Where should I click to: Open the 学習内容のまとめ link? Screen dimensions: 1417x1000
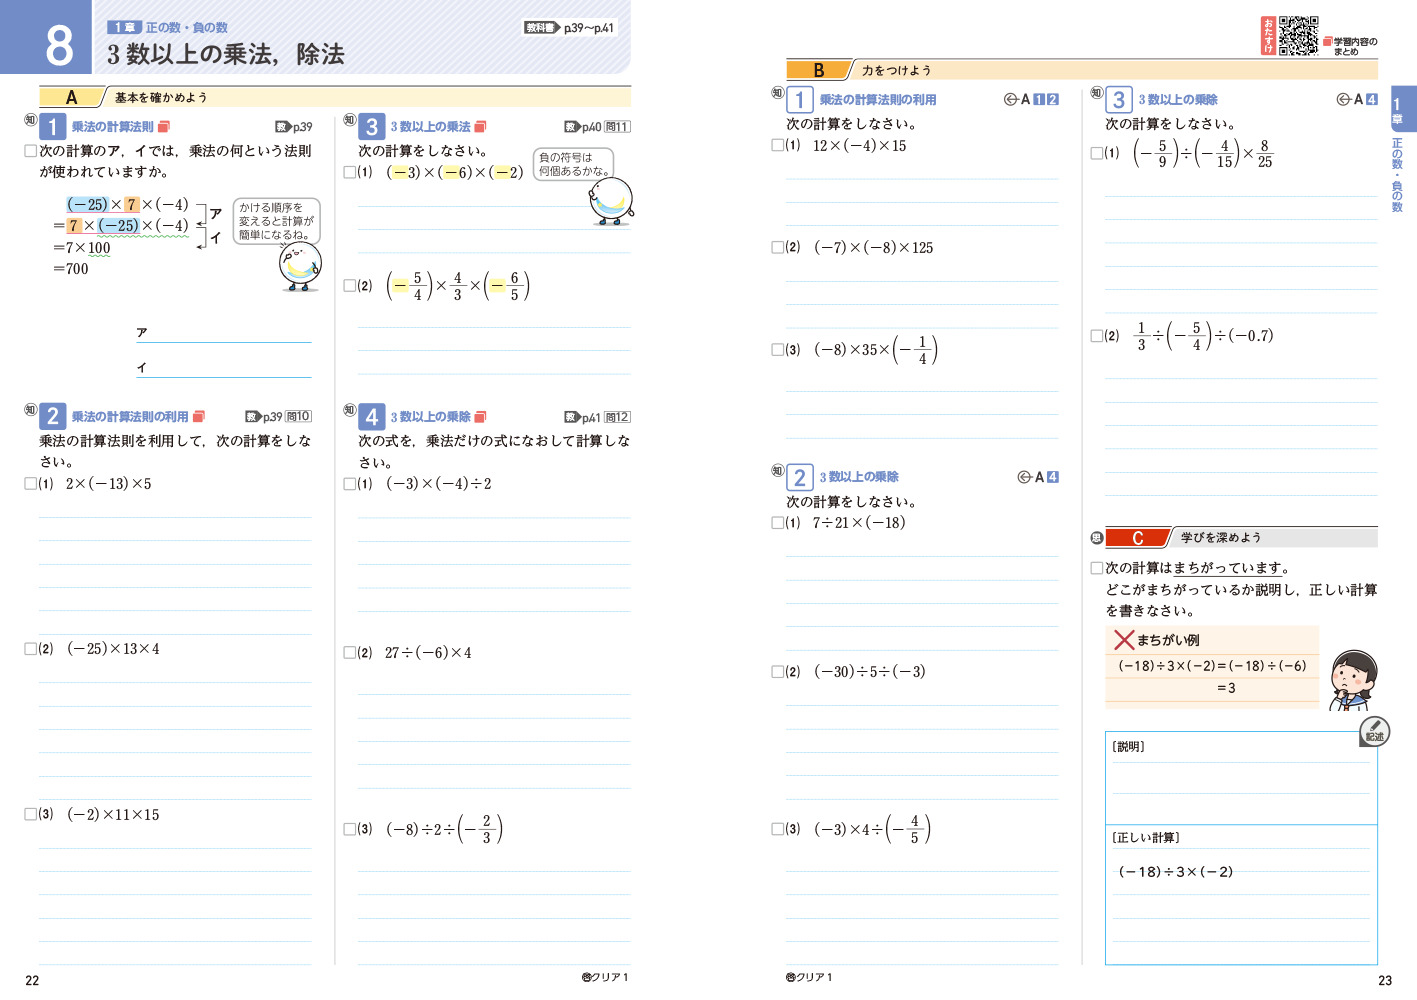[x=1351, y=46]
